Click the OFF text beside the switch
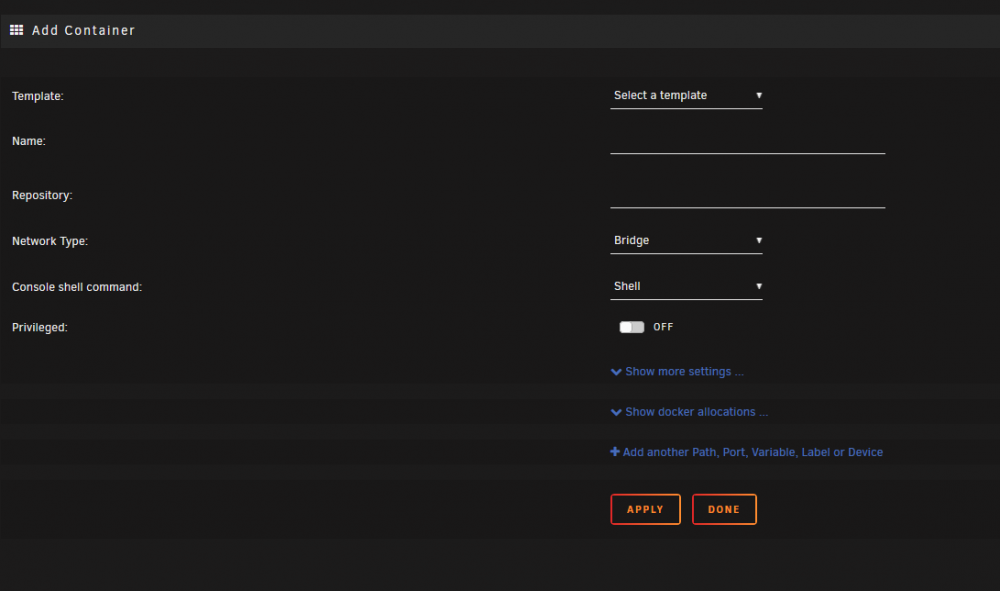The width and height of the screenshot is (1000, 591). coord(663,327)
